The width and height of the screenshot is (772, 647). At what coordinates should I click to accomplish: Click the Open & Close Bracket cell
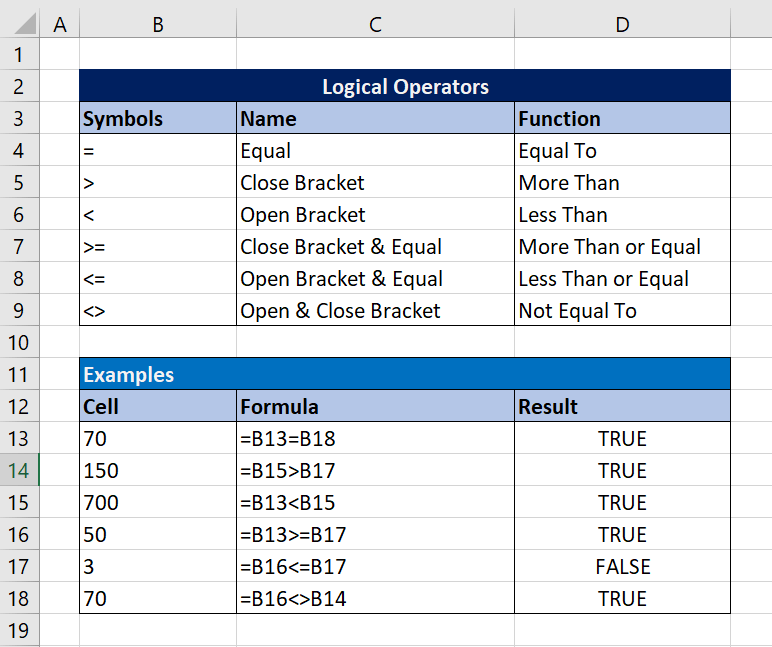pyautogui.click(x=375, y=311)
